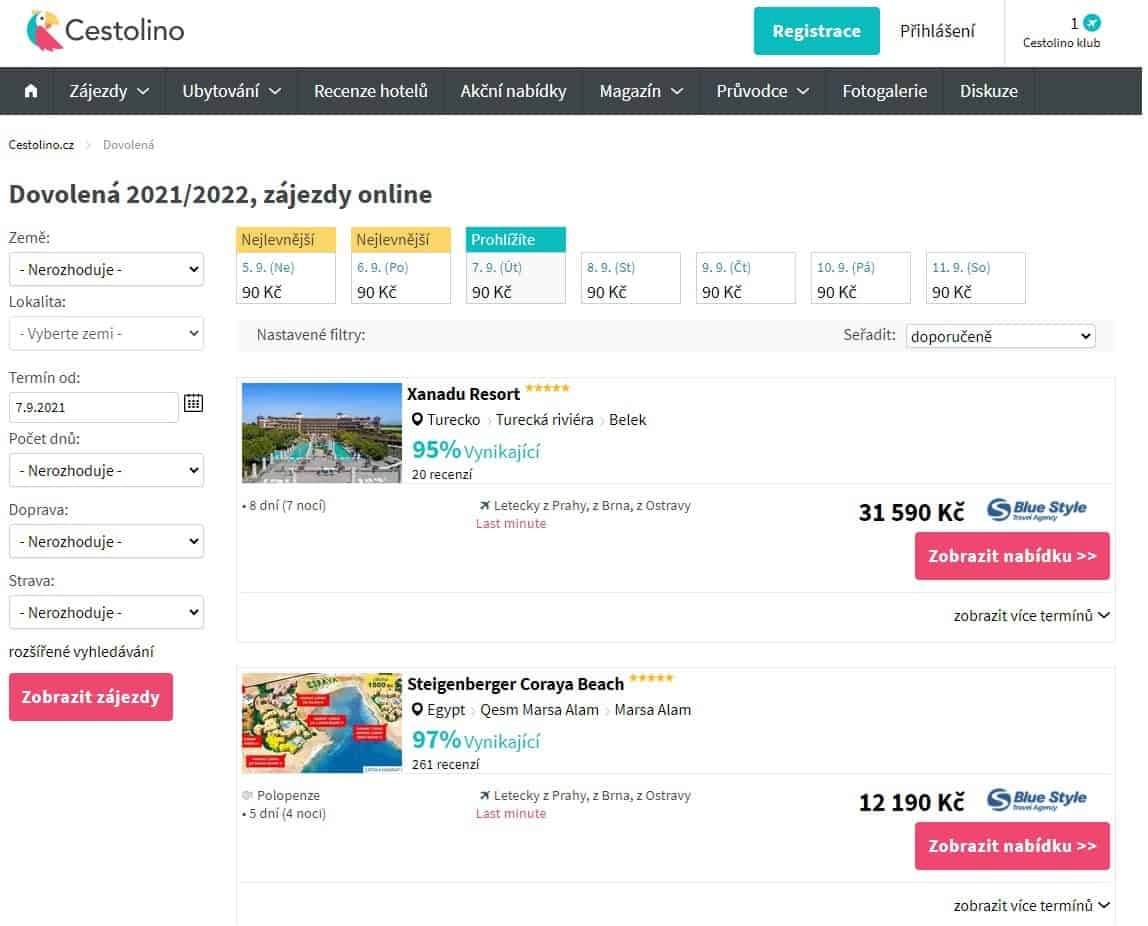Open Akční nabídky page
The height and width of the screenshot is (926, 1148).
(513, 92)
